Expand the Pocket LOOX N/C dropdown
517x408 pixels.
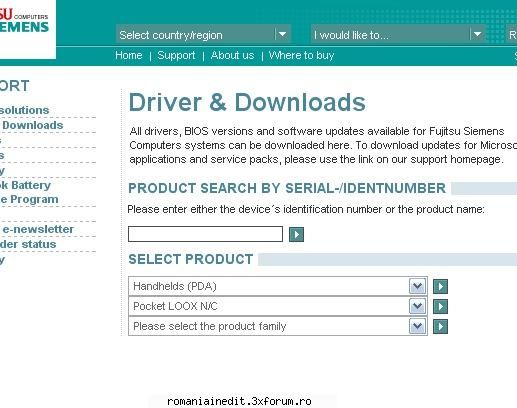pyautogui.click(x=278, y=306)
